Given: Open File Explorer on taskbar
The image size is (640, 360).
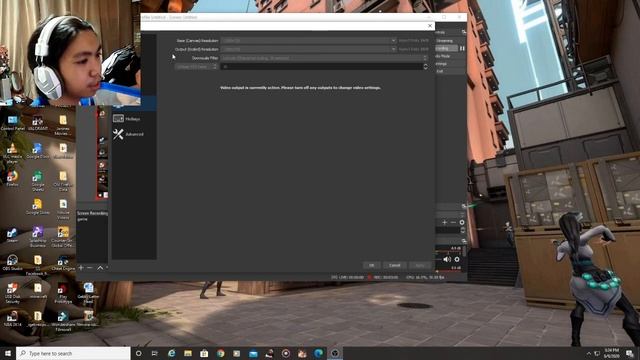Looking at the screenshot, I should click(188, 353).
